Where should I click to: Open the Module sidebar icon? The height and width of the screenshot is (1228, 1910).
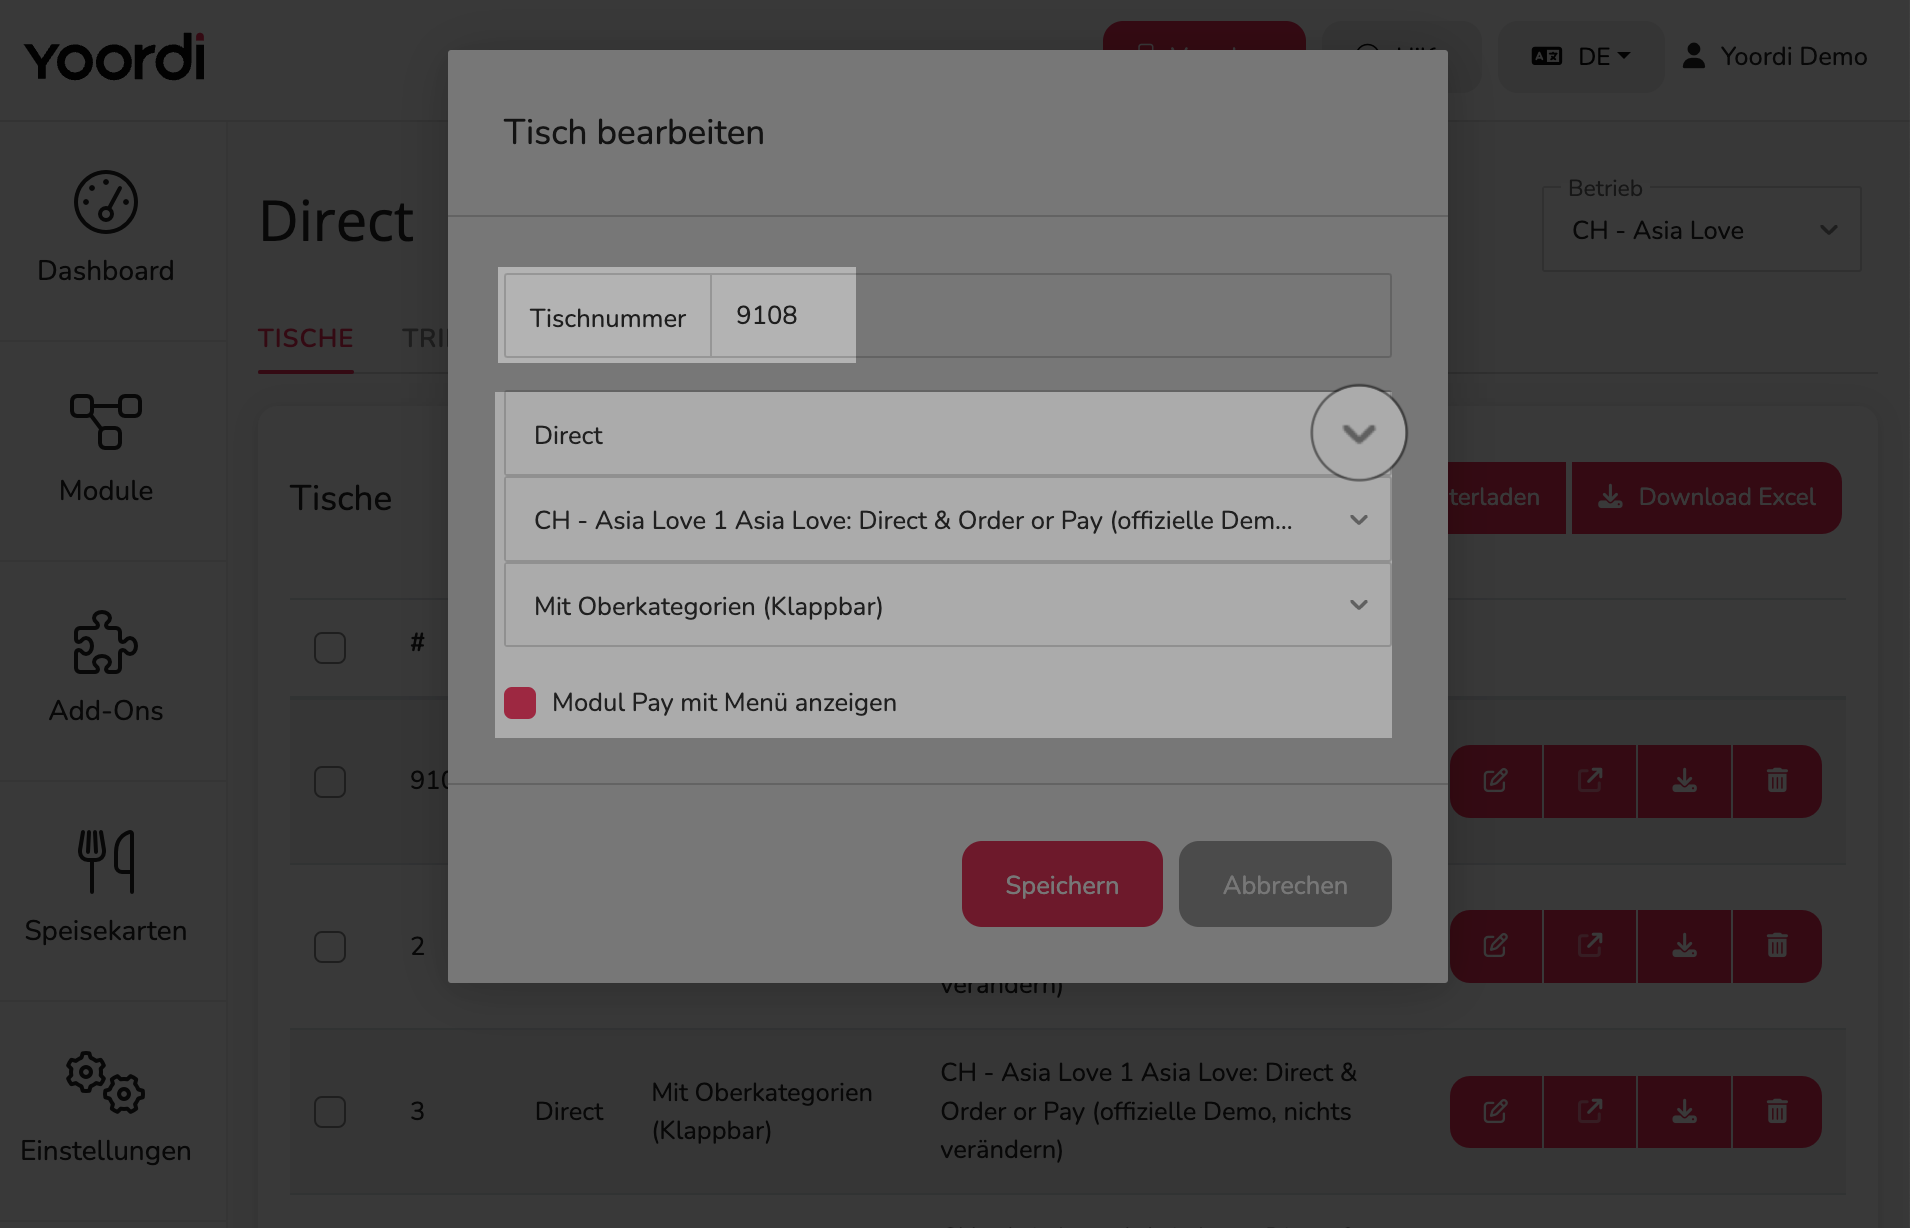[105, 421]
